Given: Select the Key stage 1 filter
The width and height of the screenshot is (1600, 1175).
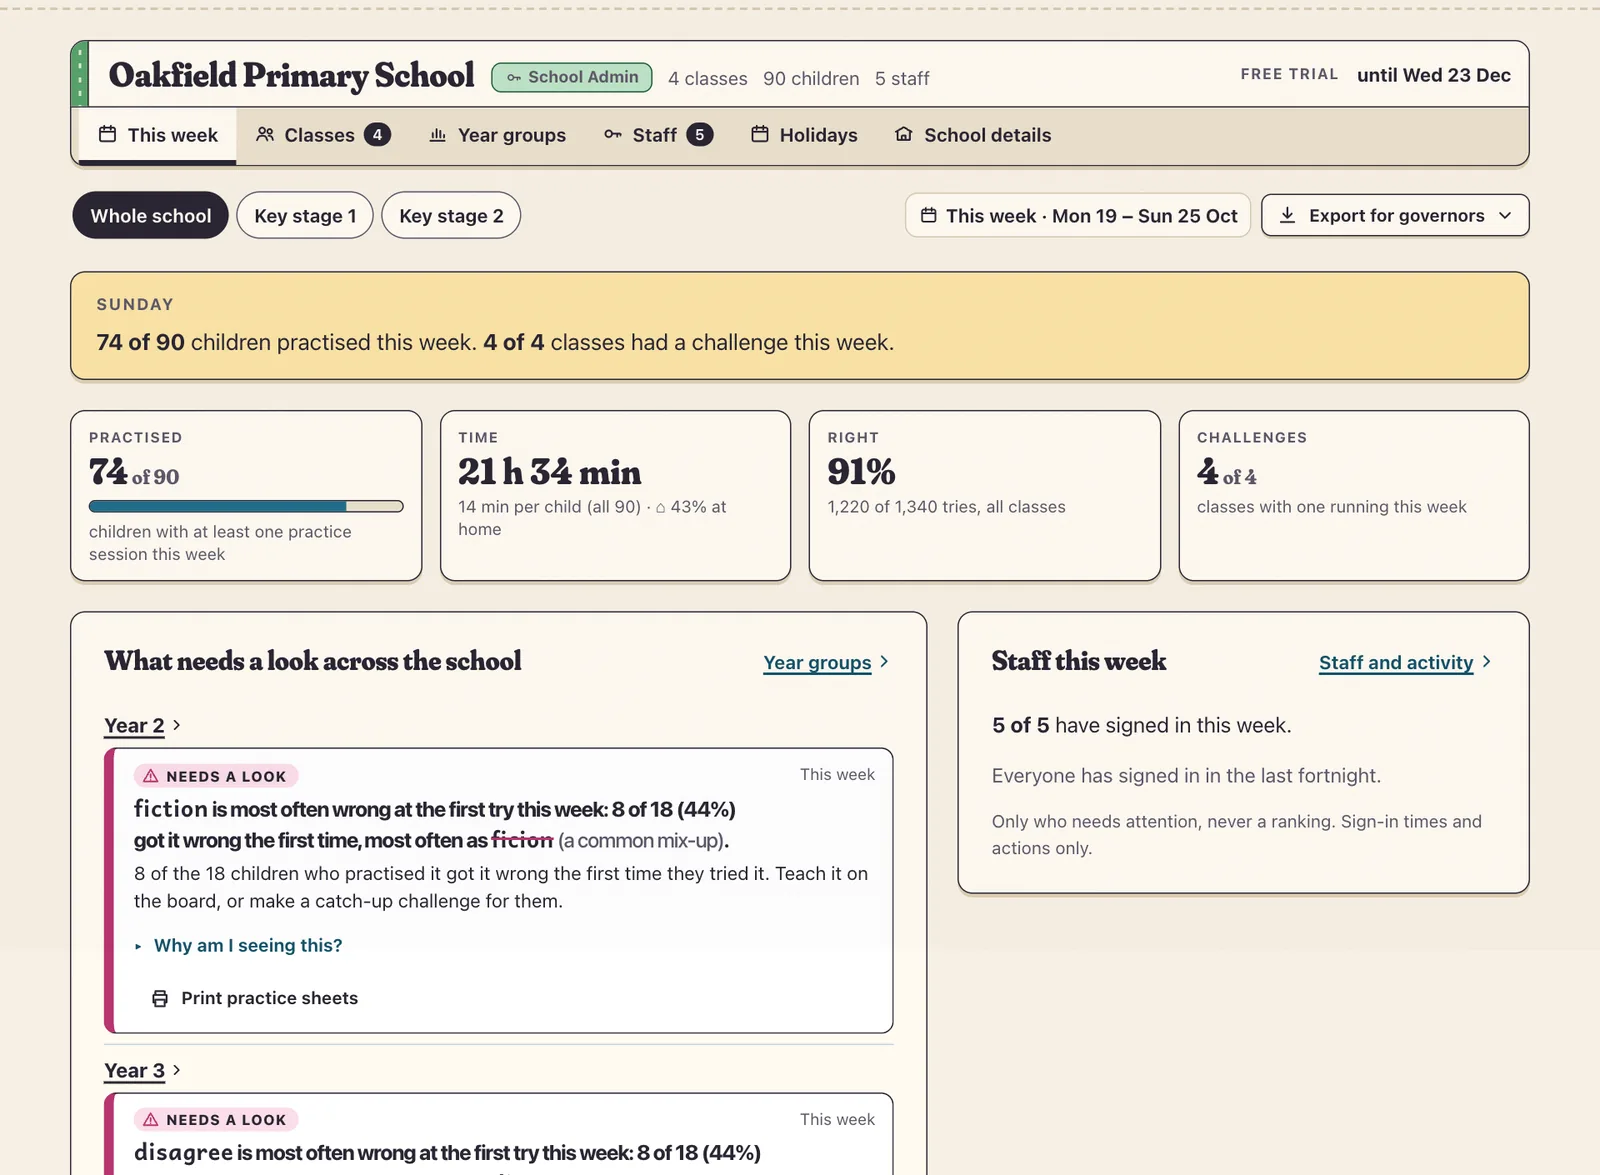Looking at the screenshot, I should click(305, 215).
